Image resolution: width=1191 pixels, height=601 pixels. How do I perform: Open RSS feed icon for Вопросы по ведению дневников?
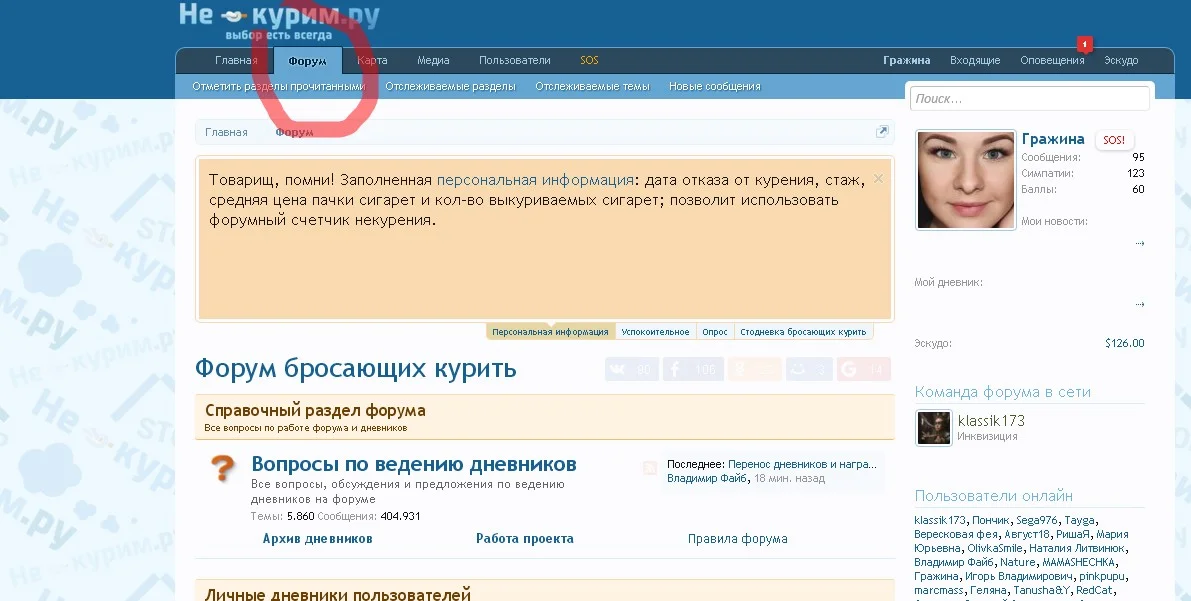coord(649,467)
